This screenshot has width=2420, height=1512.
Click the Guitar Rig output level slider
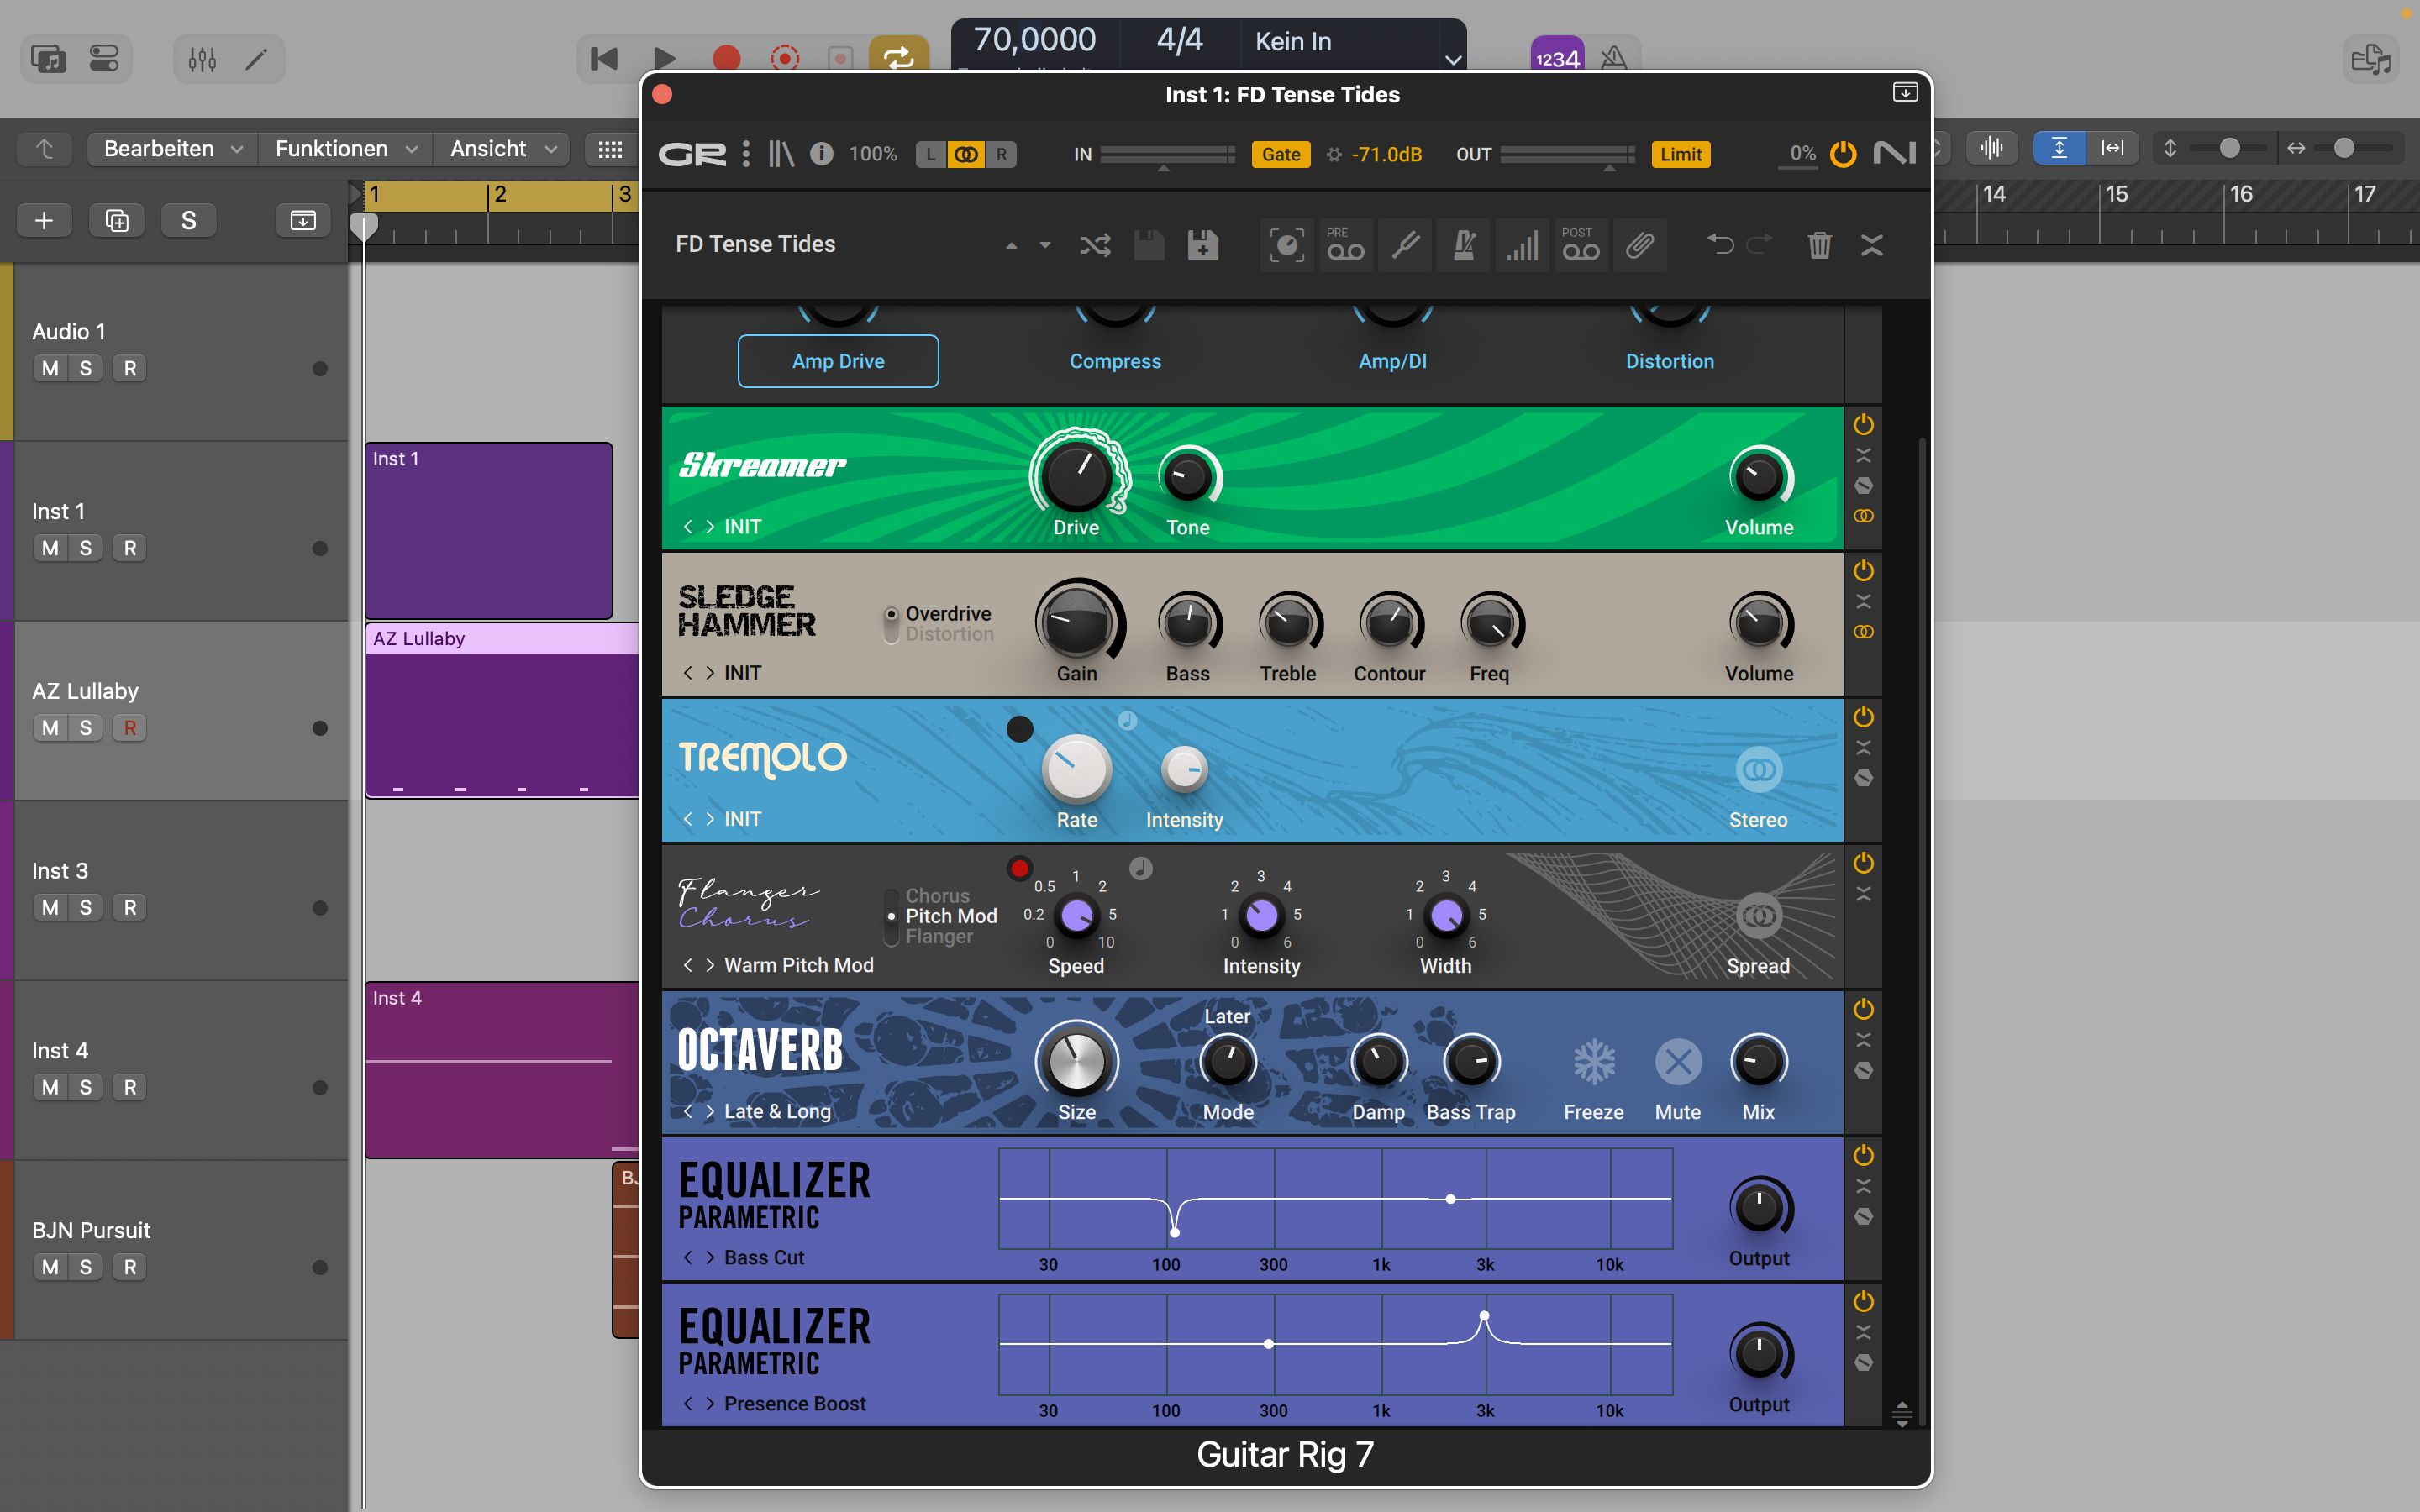coord(1567,155)
